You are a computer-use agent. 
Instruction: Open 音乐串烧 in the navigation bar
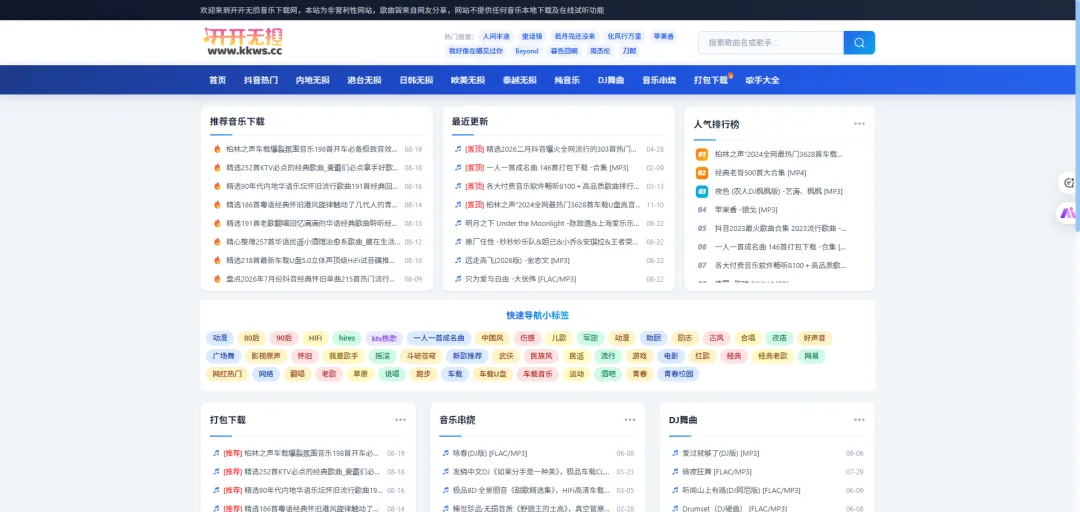point(659,80)
